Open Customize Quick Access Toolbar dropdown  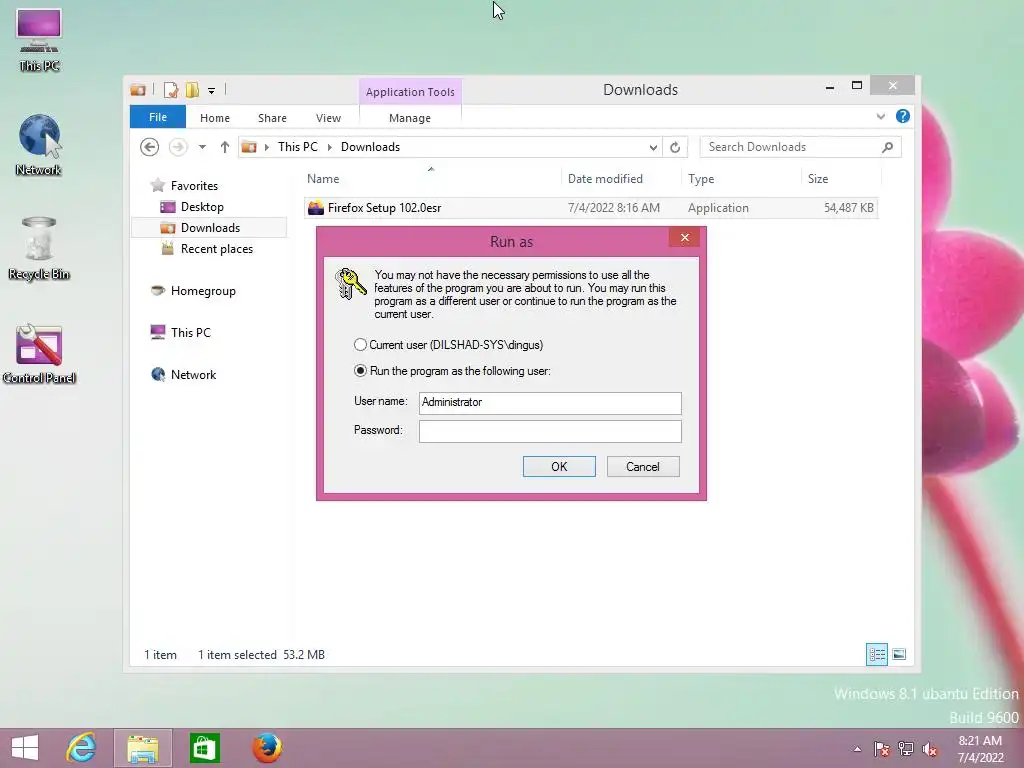(x=212, y=91)
